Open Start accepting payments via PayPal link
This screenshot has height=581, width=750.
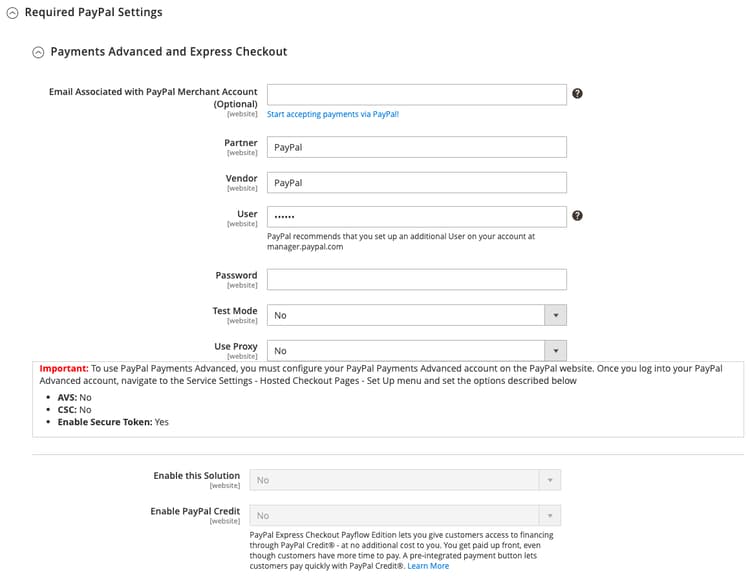[333, 114]
